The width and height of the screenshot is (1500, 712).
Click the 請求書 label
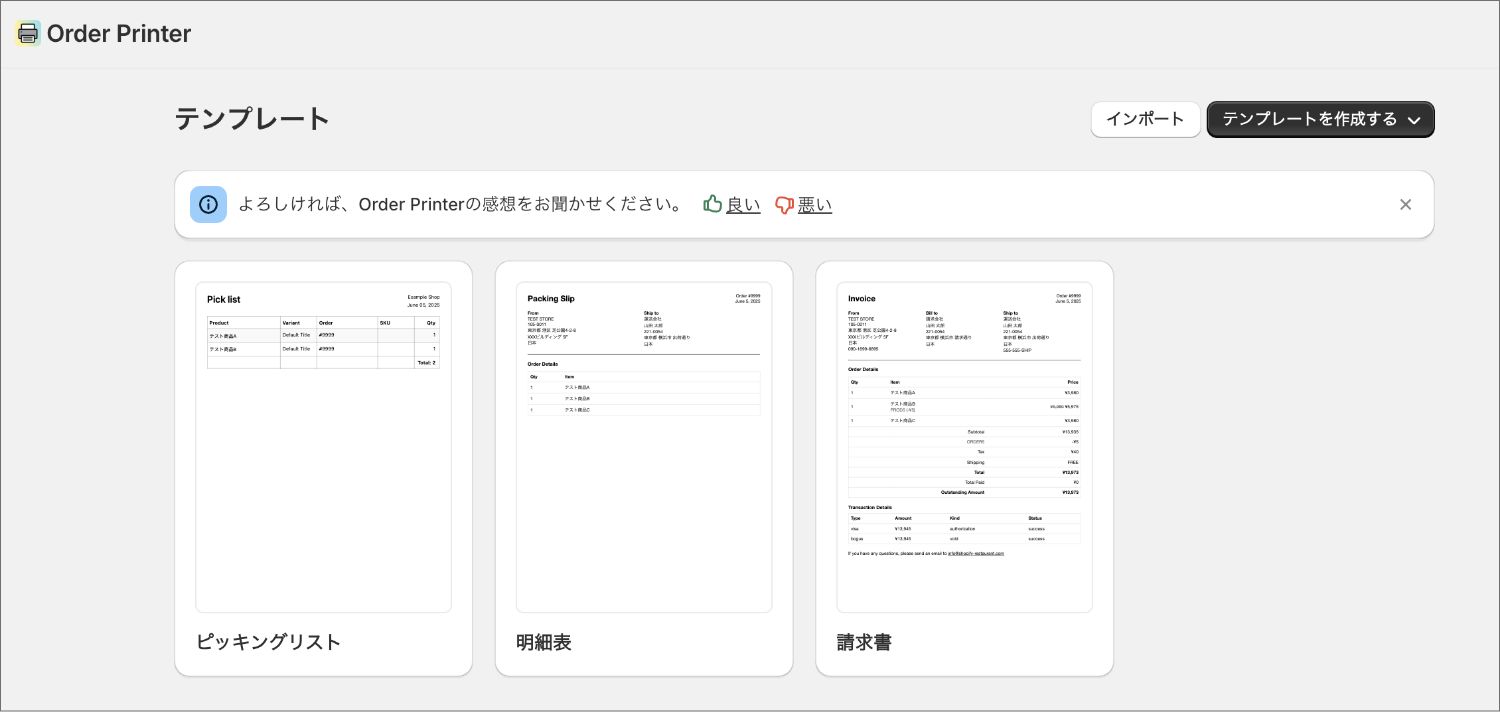coord(864,642)
